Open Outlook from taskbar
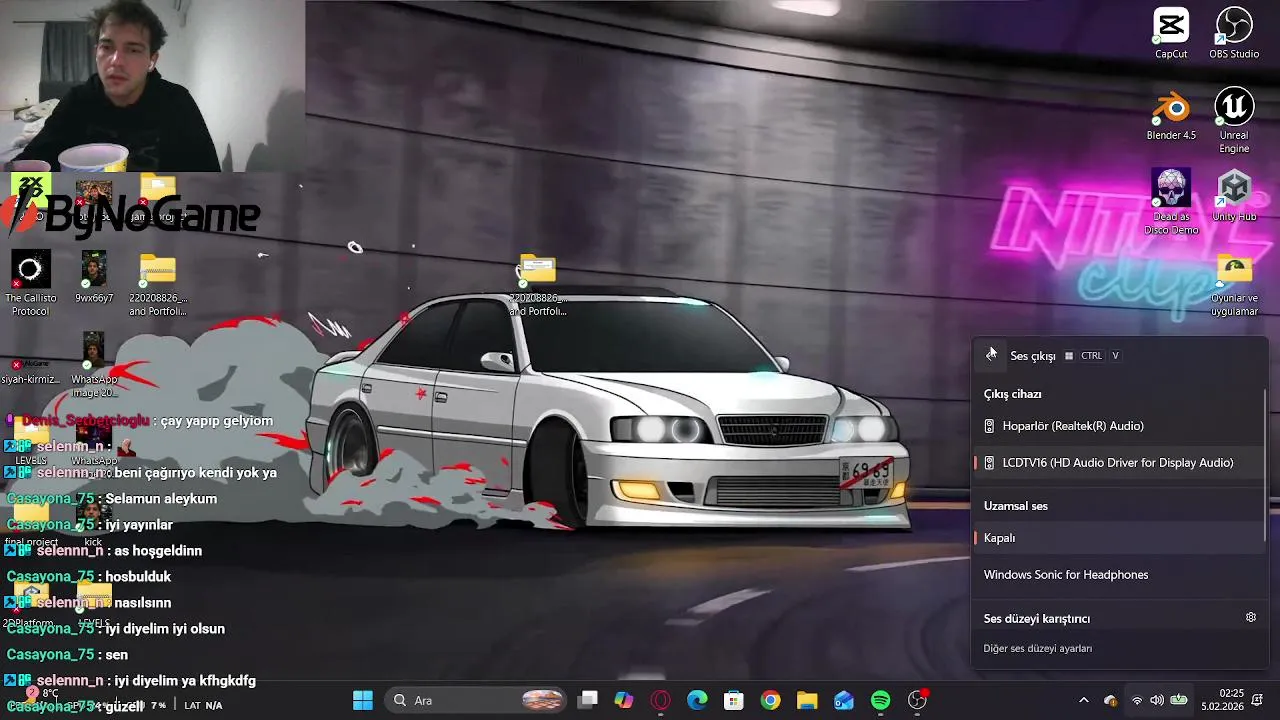The height and width of the screenshot is (720, 1280). [x=844, y=700]
